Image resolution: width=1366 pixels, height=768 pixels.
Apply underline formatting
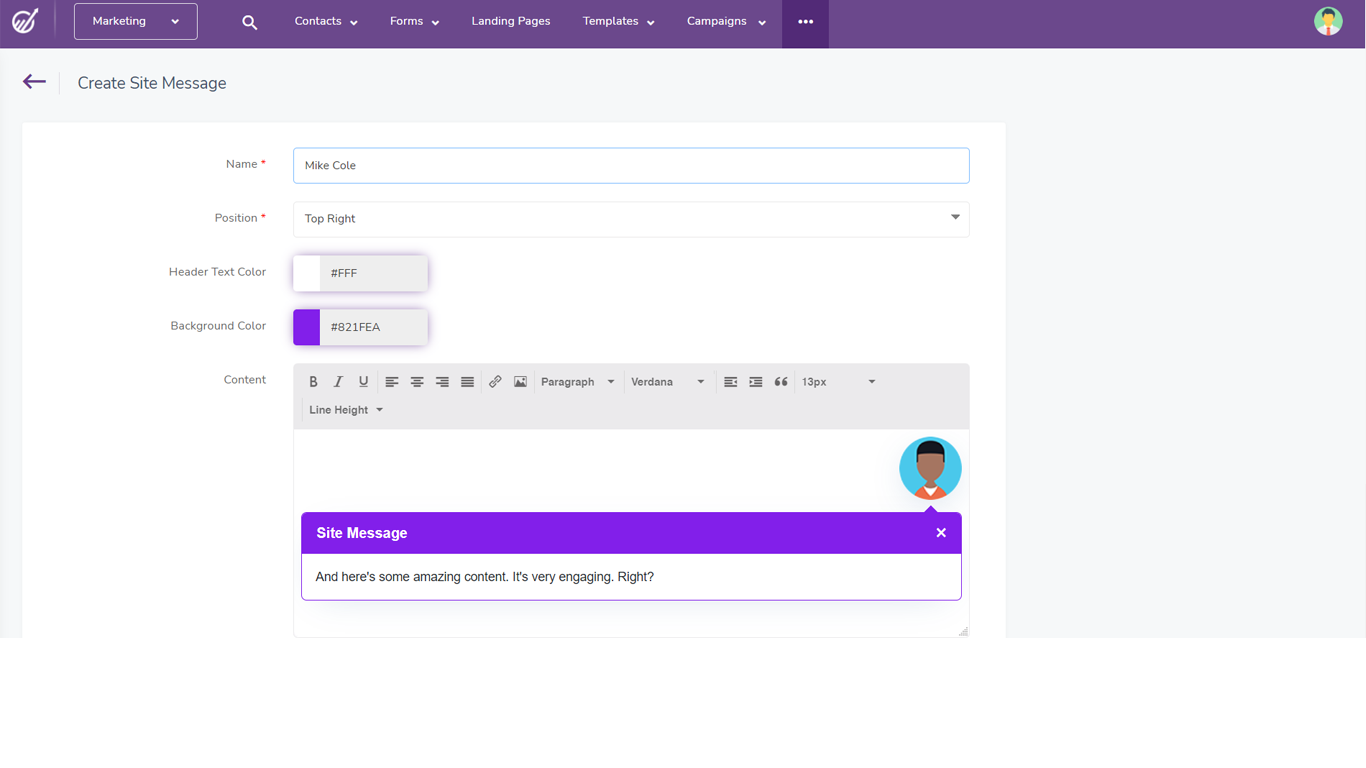363,381
